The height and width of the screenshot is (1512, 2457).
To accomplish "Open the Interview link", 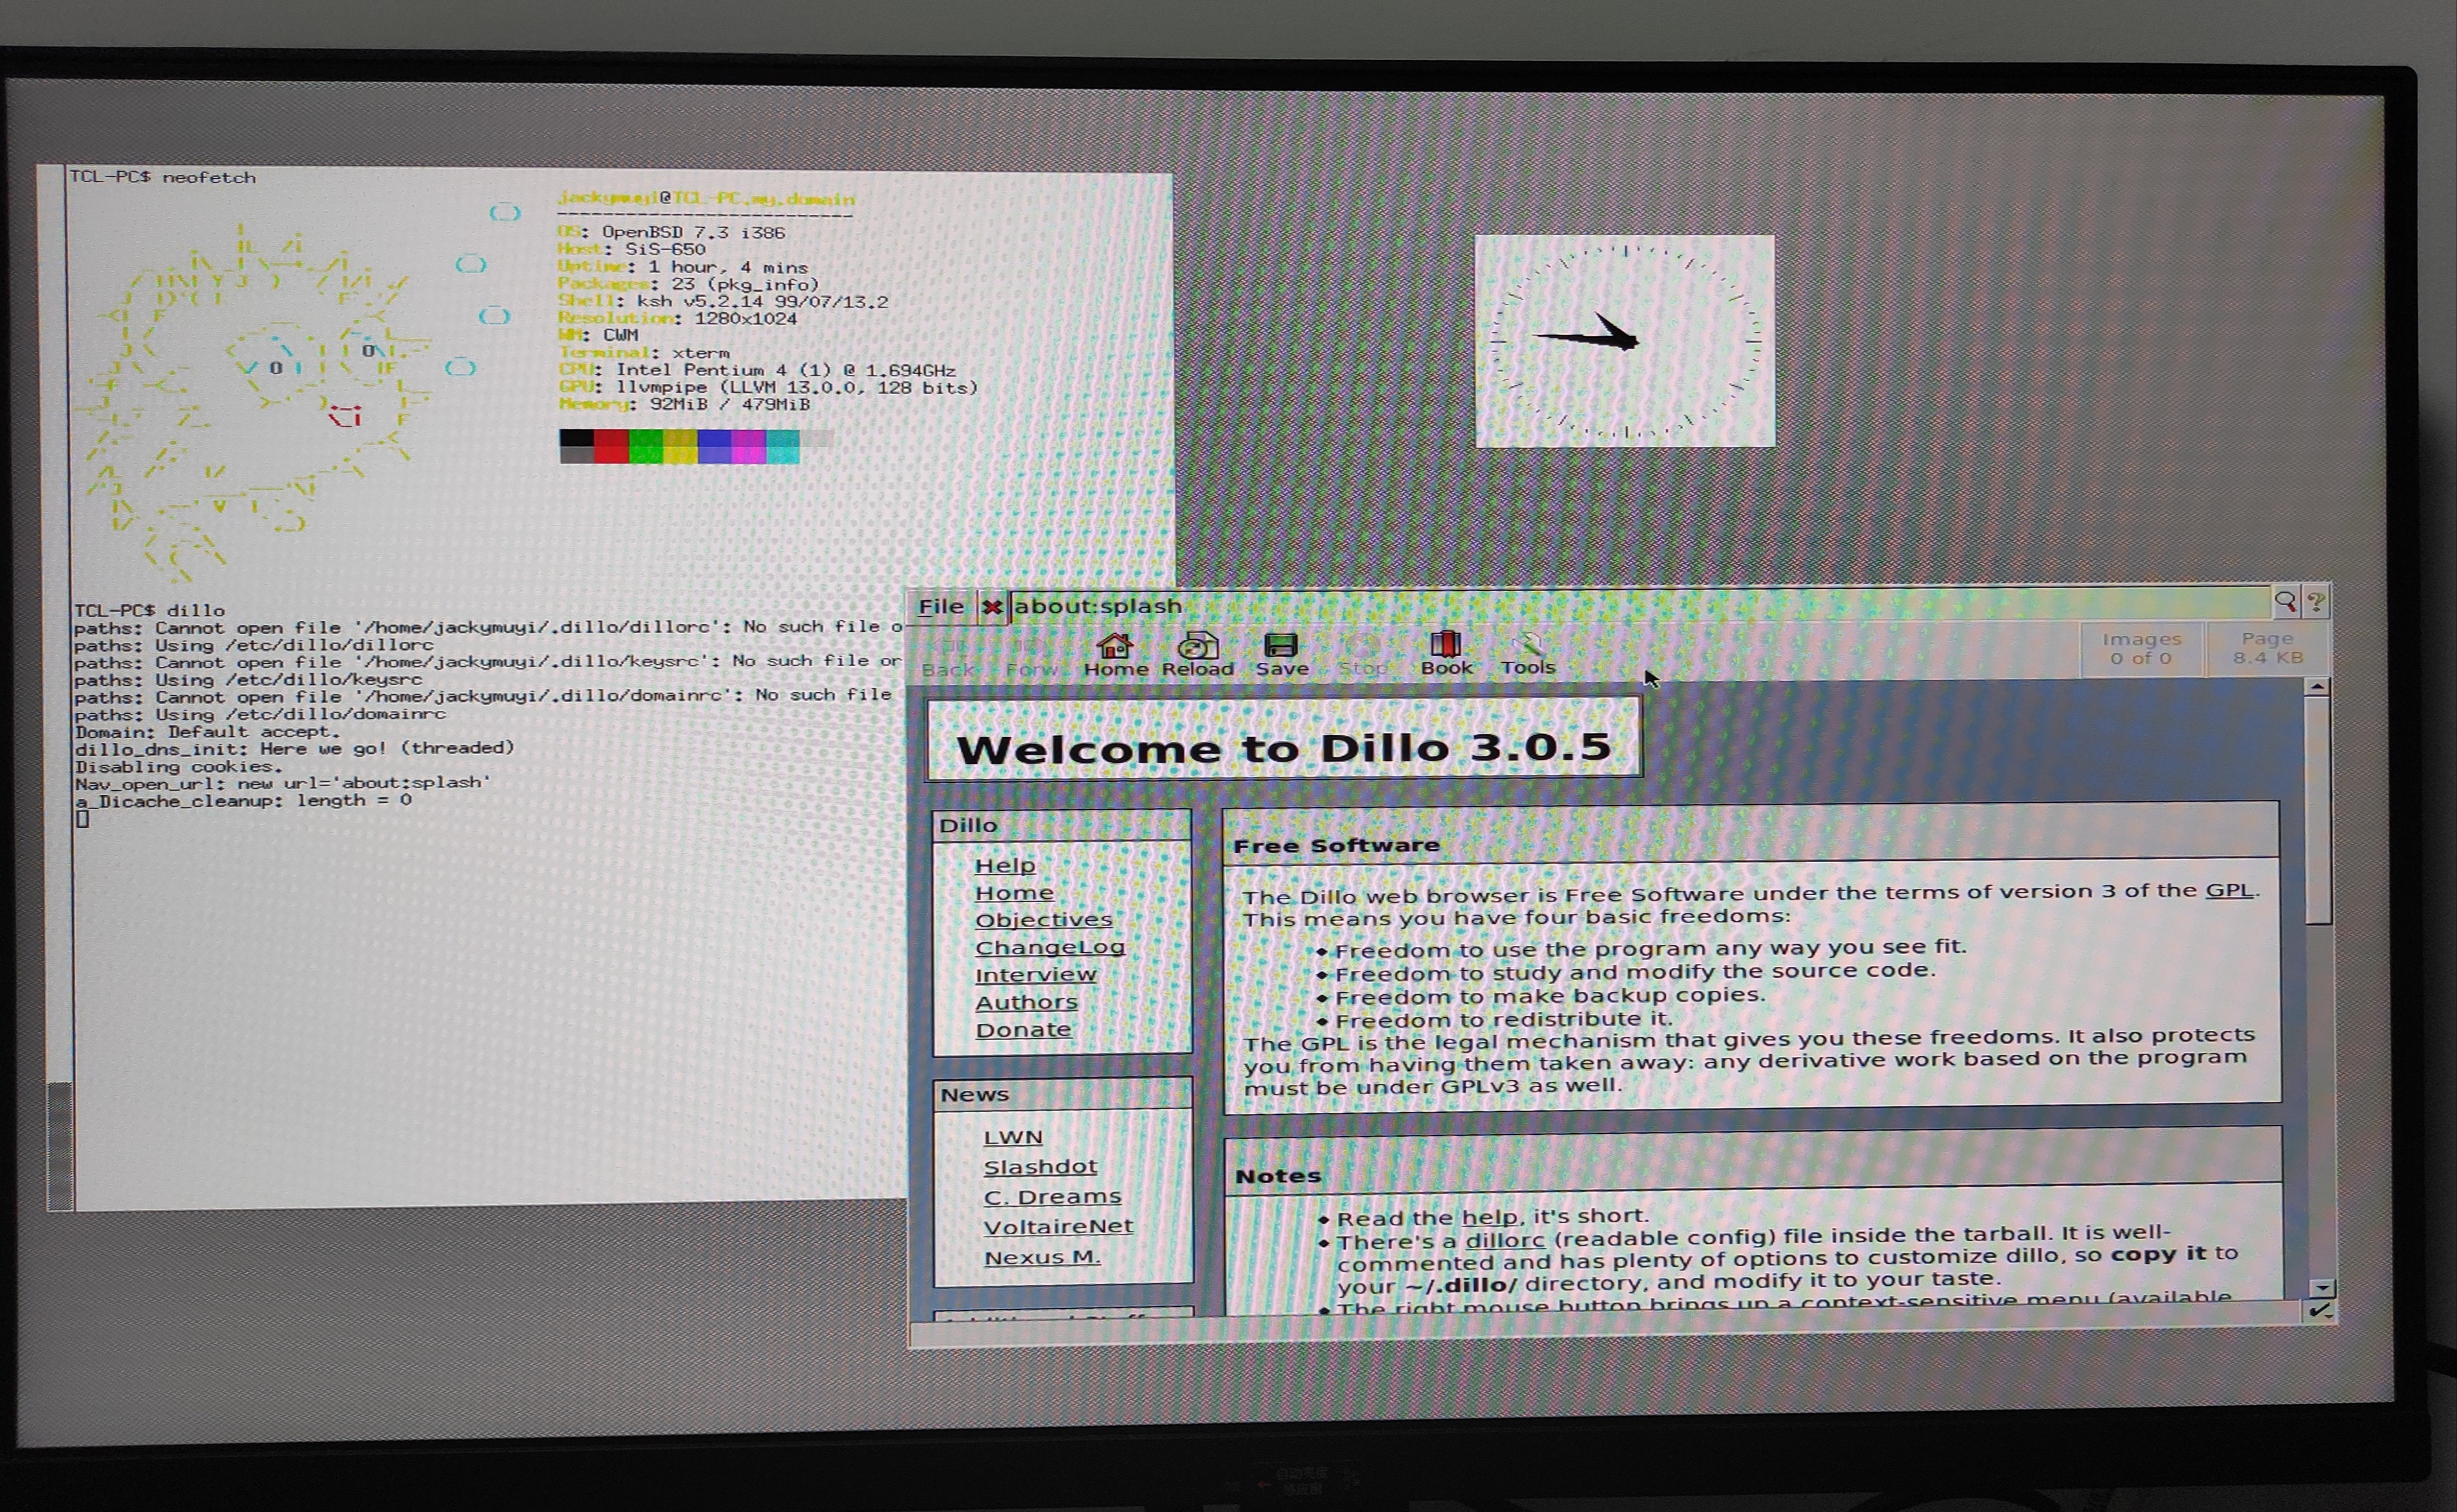I will (1035, 974).
